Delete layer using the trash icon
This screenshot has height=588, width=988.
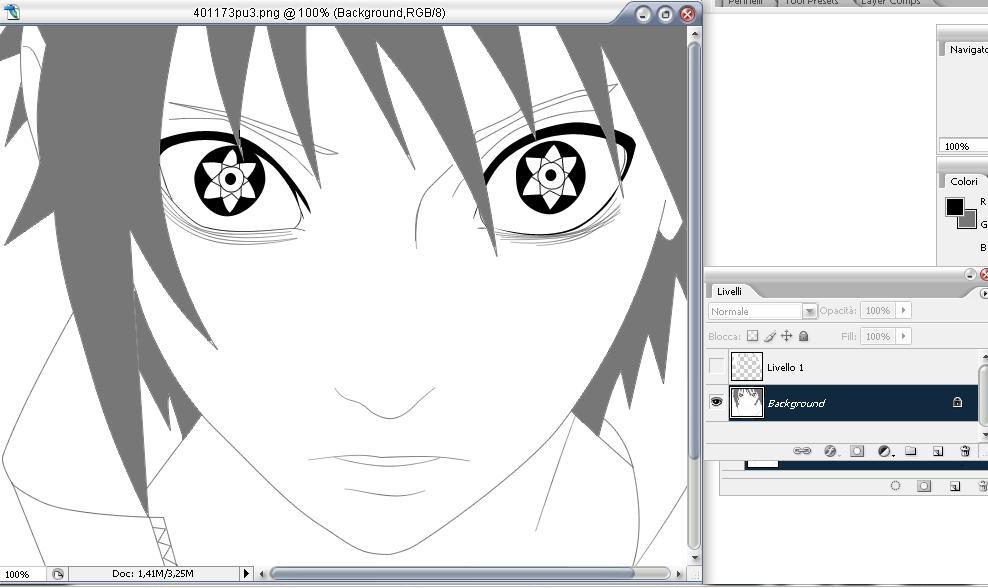[x=965, y=451]
